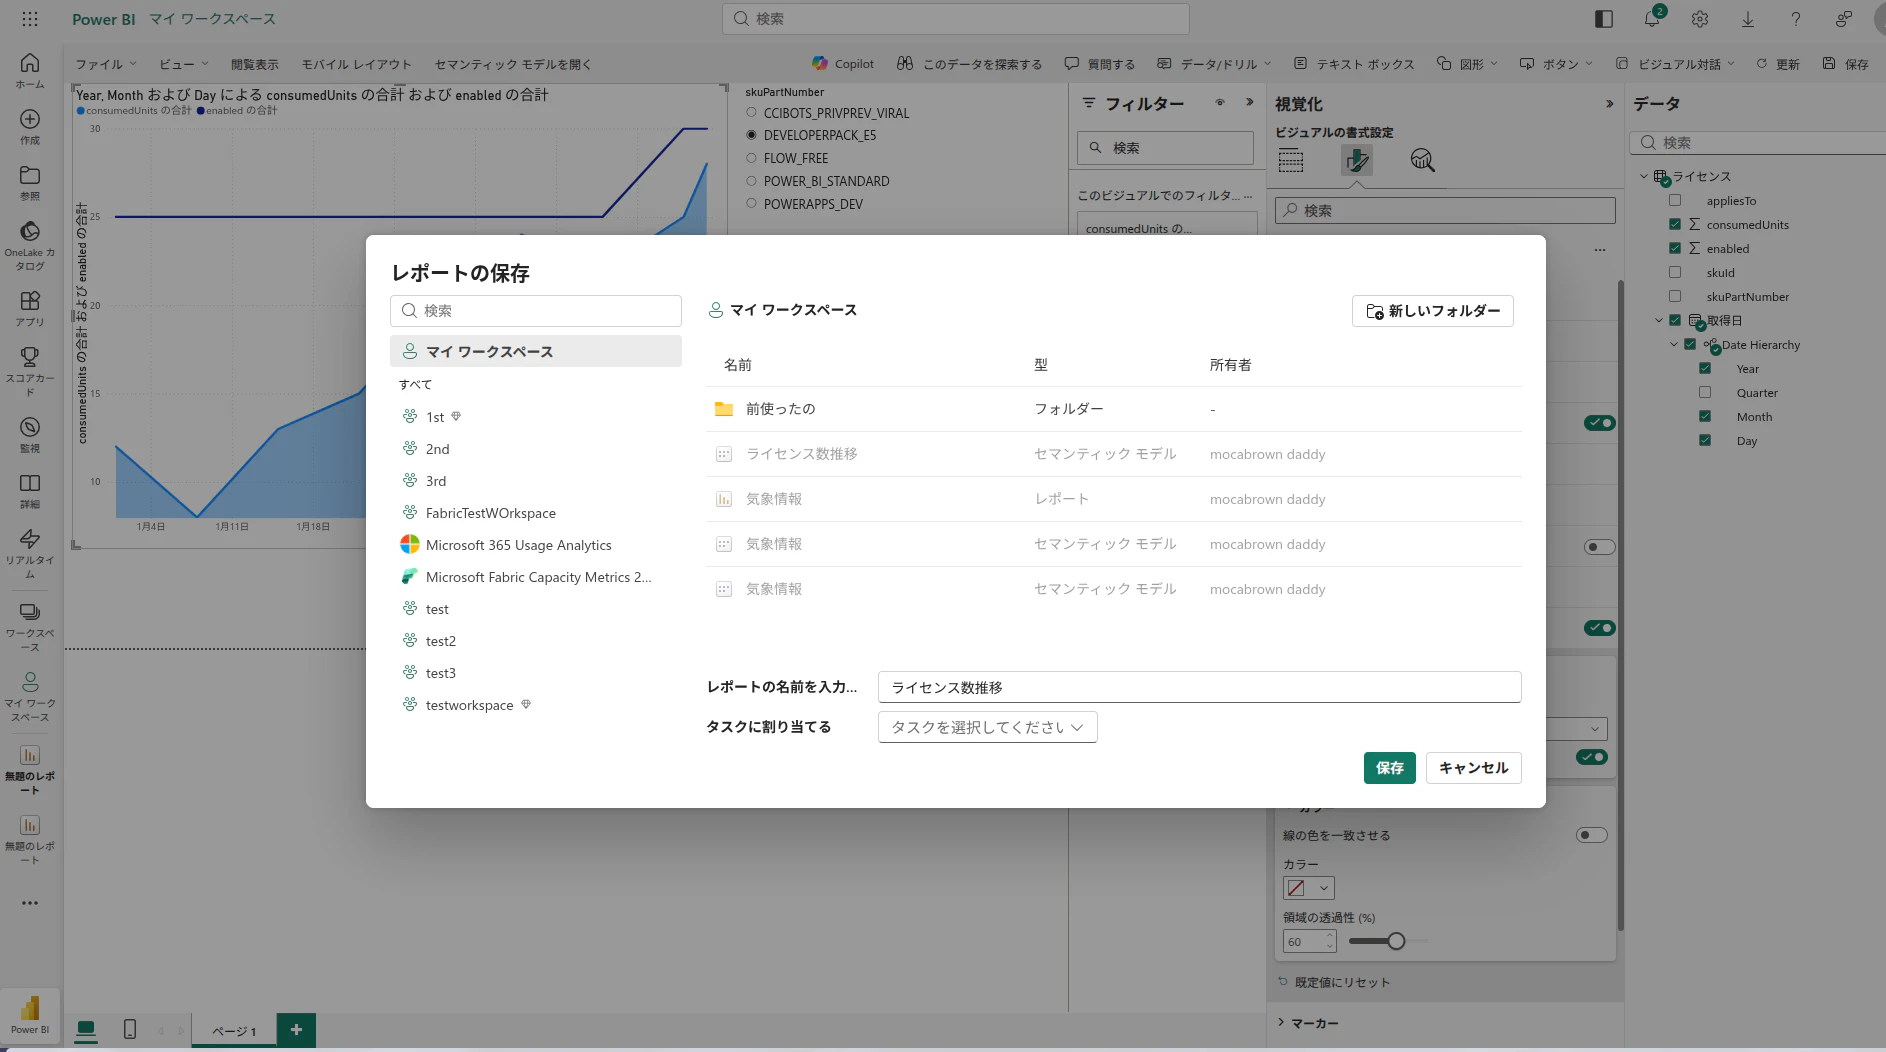Open the app launcher waffle icon
Screen dimensions: 1886x1052
point(30,19)
